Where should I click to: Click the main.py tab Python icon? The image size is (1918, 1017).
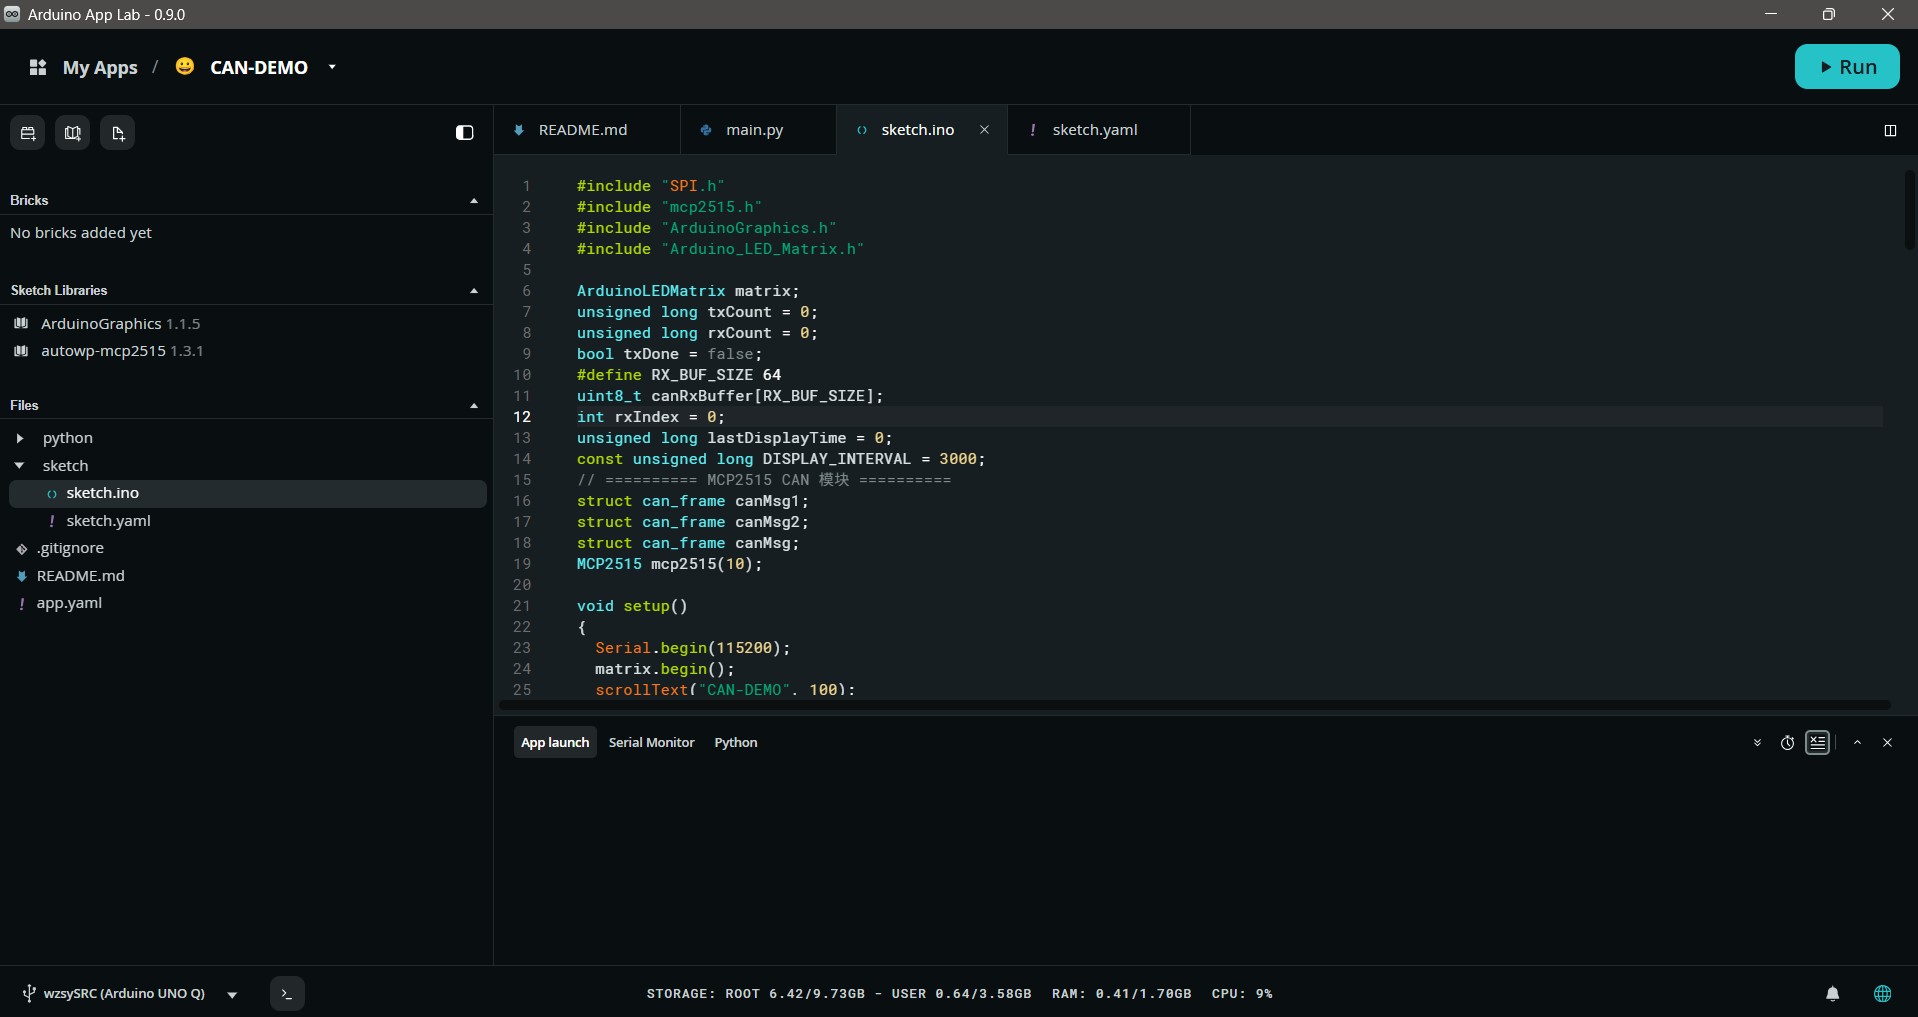click(706, 130)
